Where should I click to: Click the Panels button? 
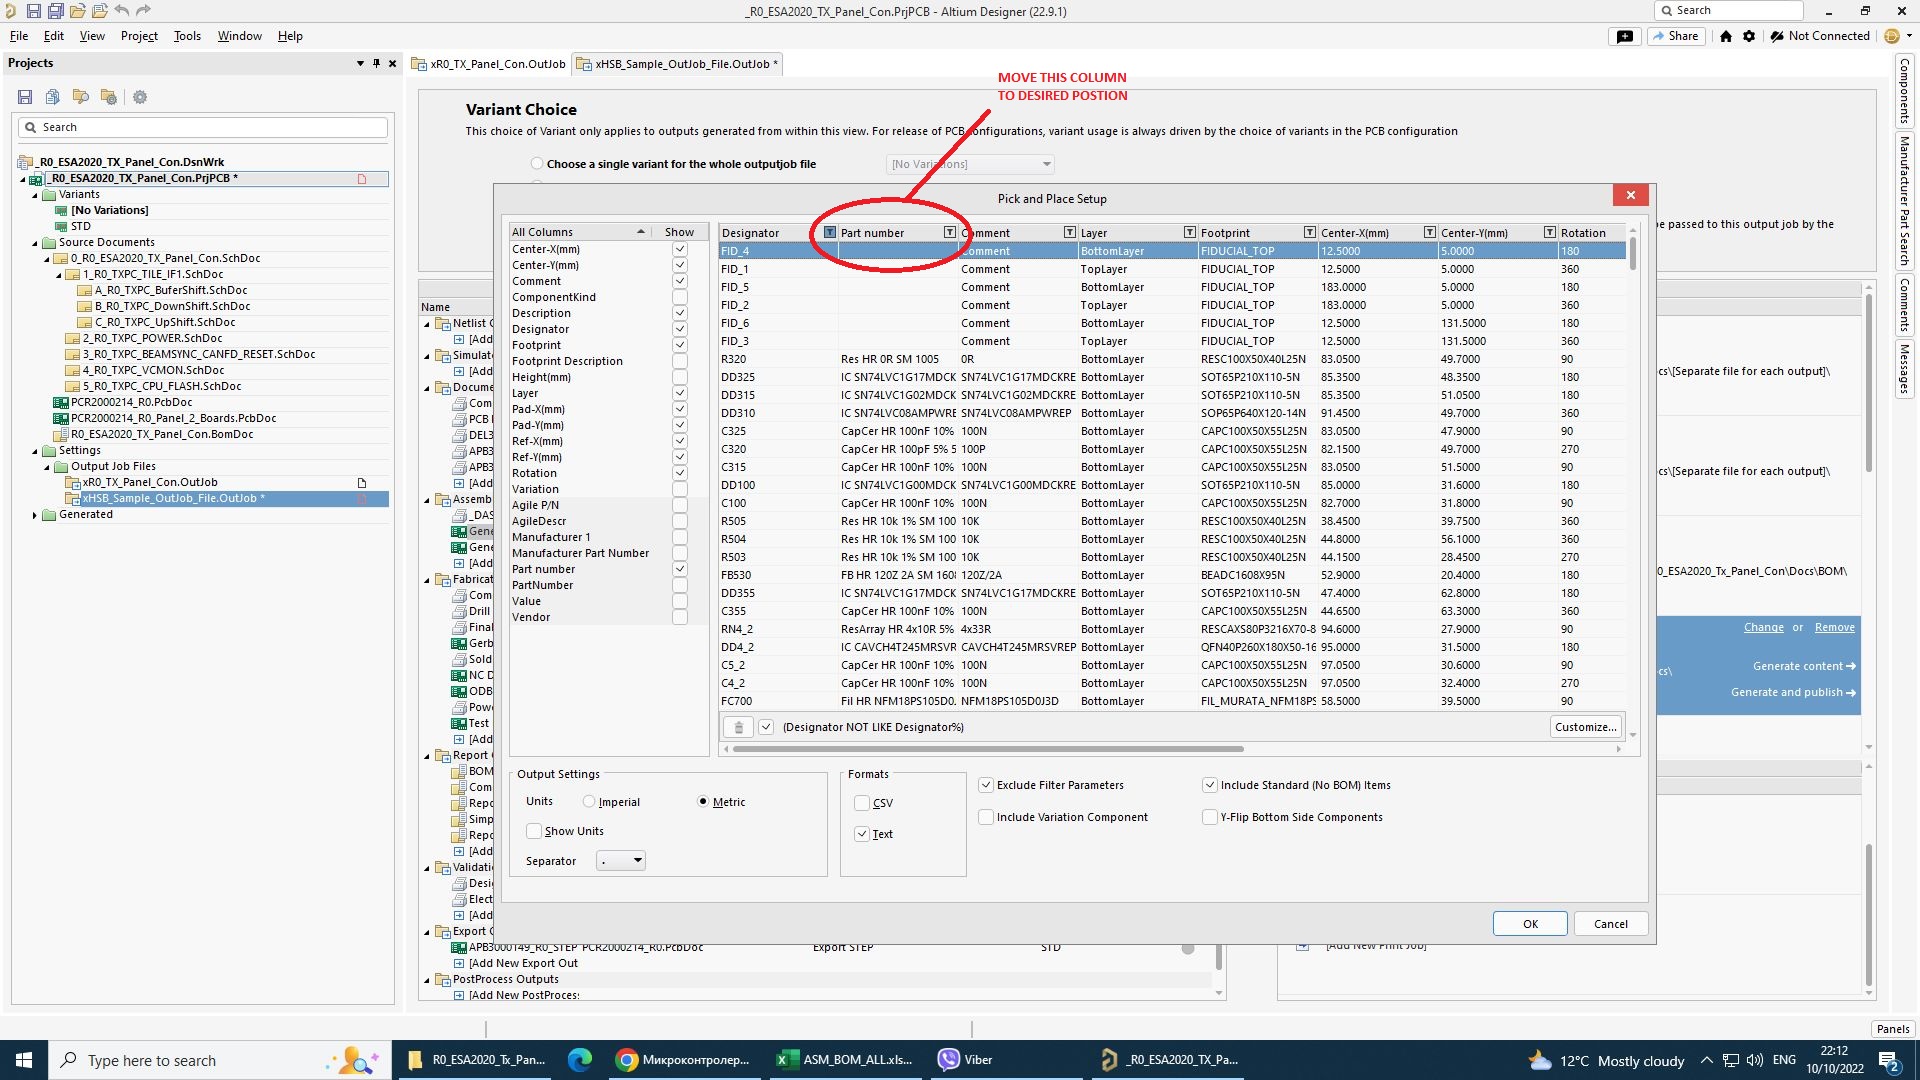pos(1893,1029)
